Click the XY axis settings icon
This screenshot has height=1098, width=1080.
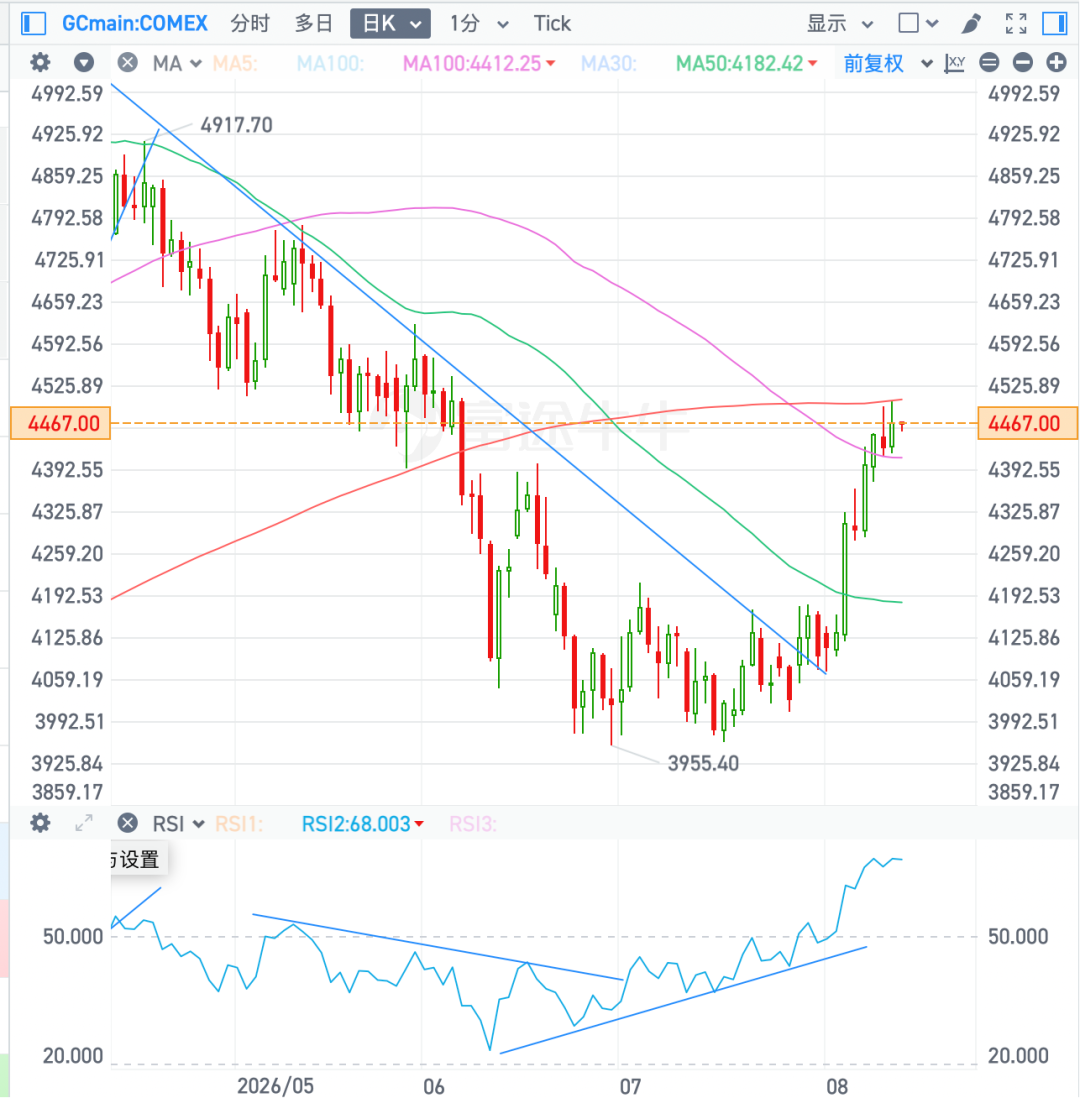pyautogui.click(x=955, y=63)
